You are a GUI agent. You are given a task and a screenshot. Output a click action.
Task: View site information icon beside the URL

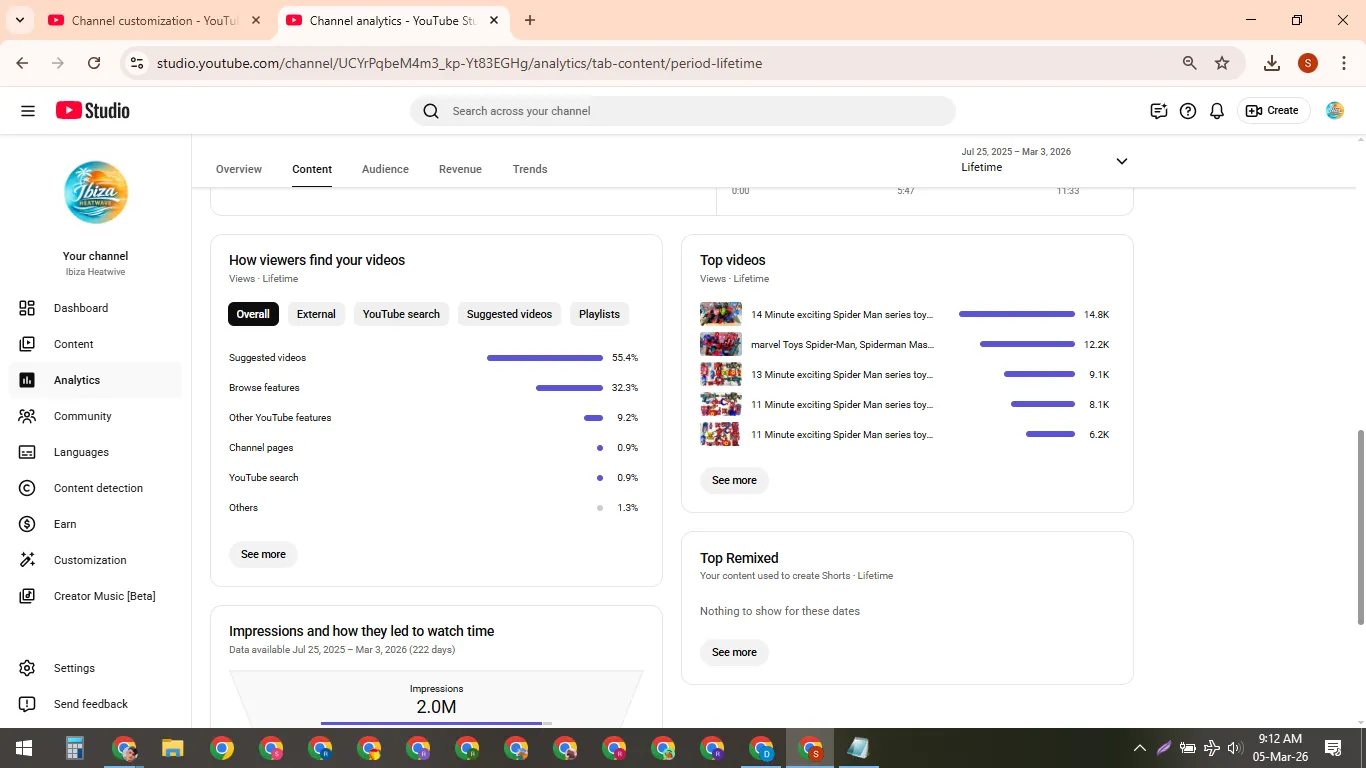(x=138, y=63)
